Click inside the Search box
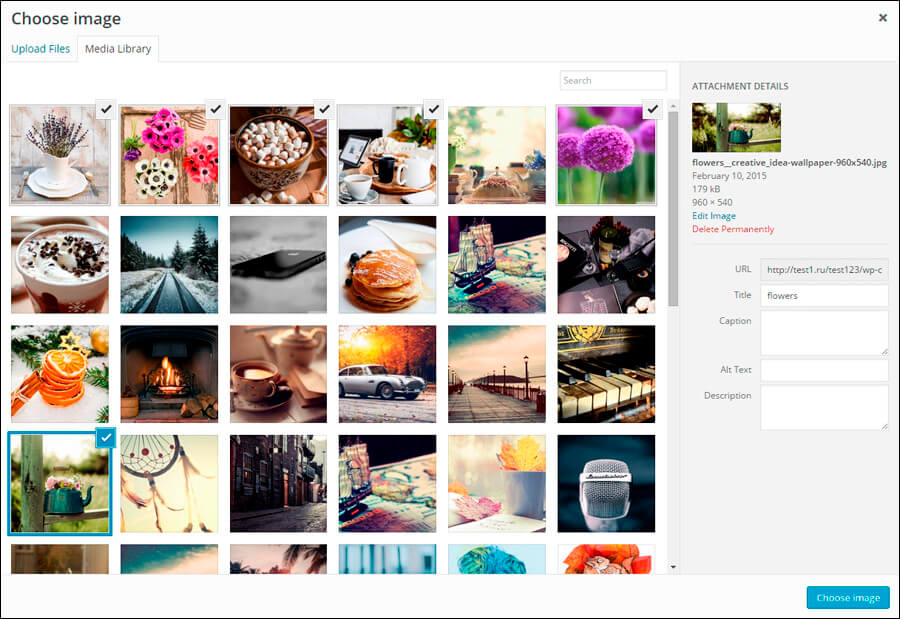 click(613, 80)
